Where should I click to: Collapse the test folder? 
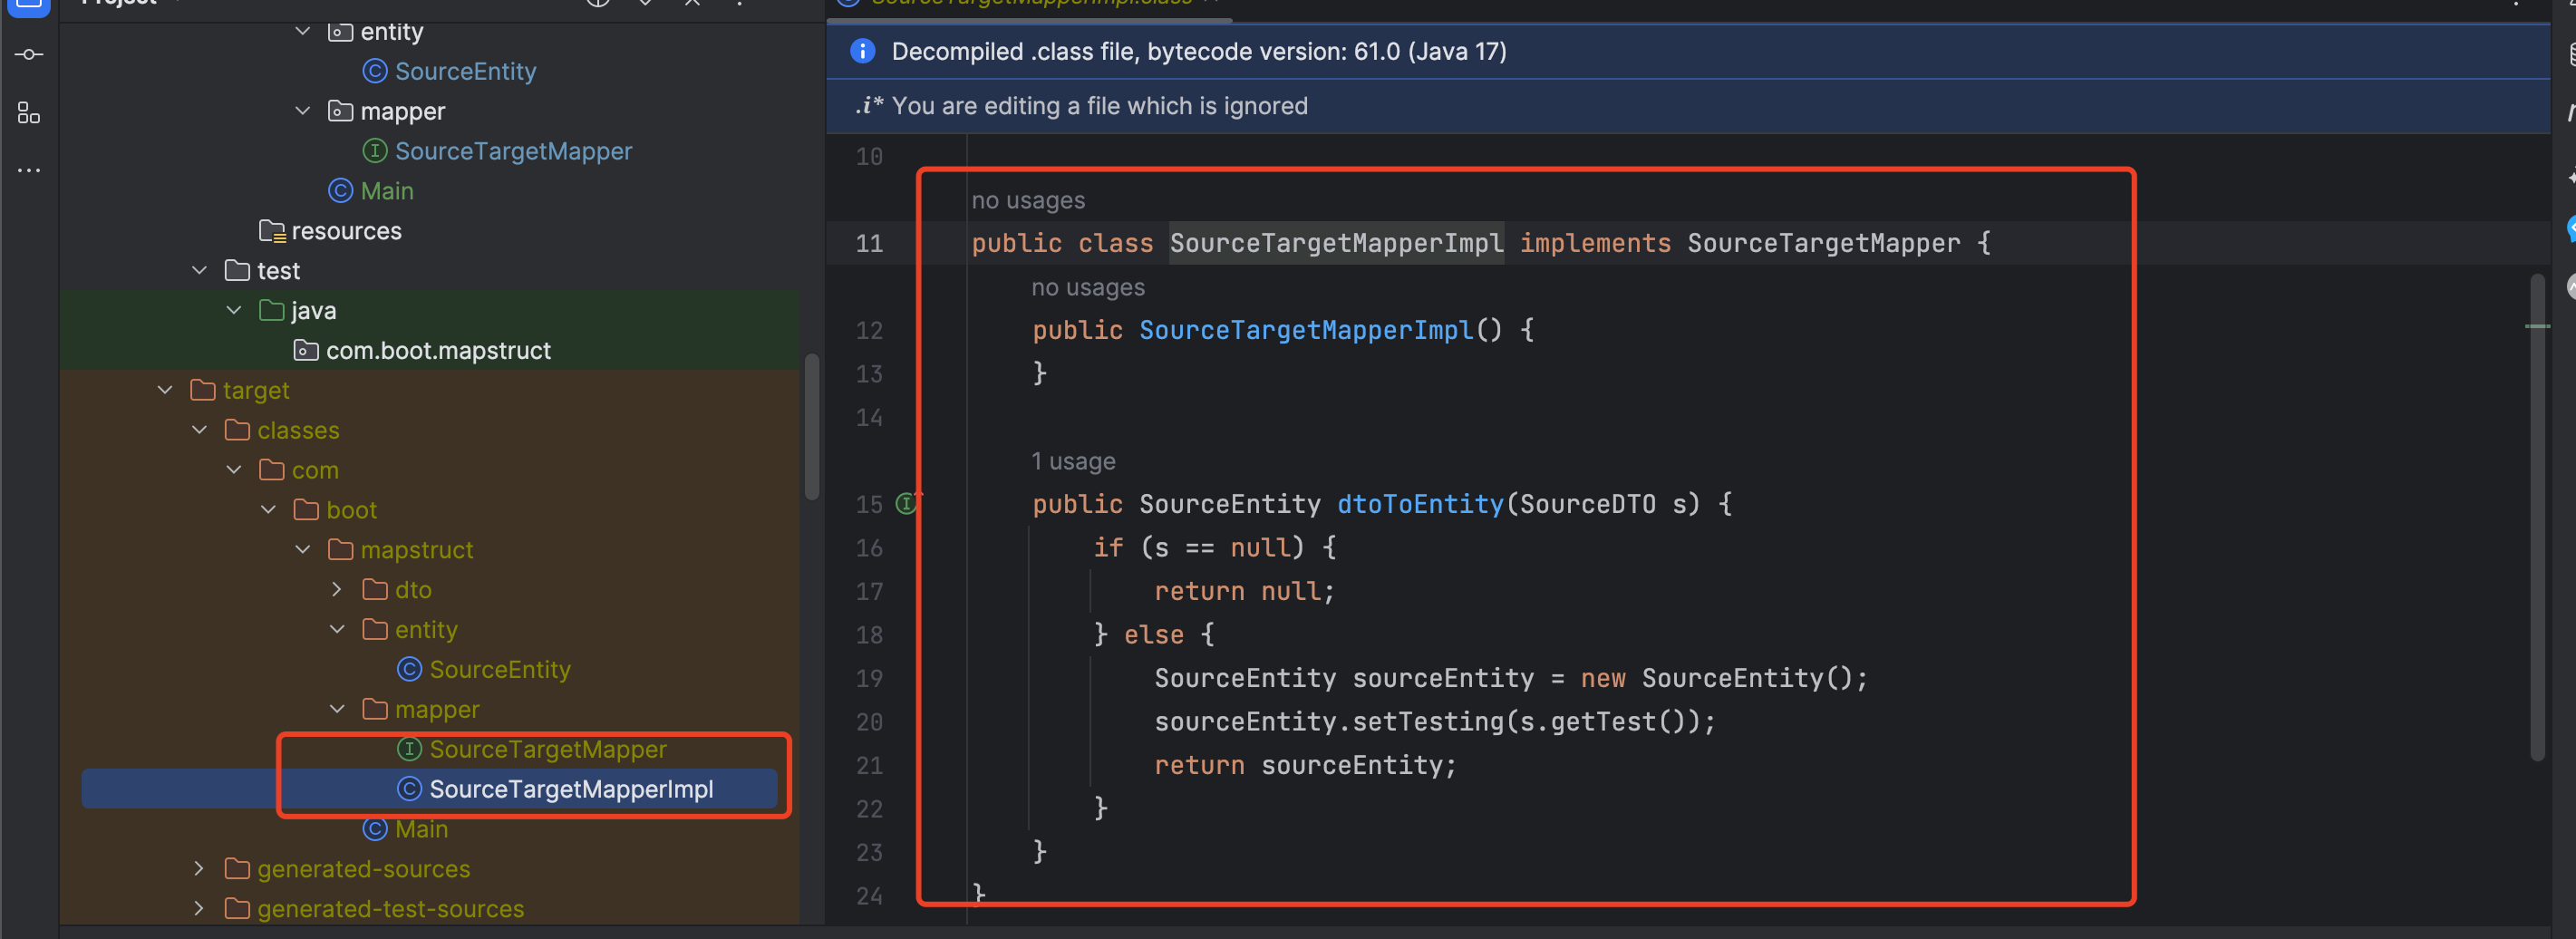(199, 271)
